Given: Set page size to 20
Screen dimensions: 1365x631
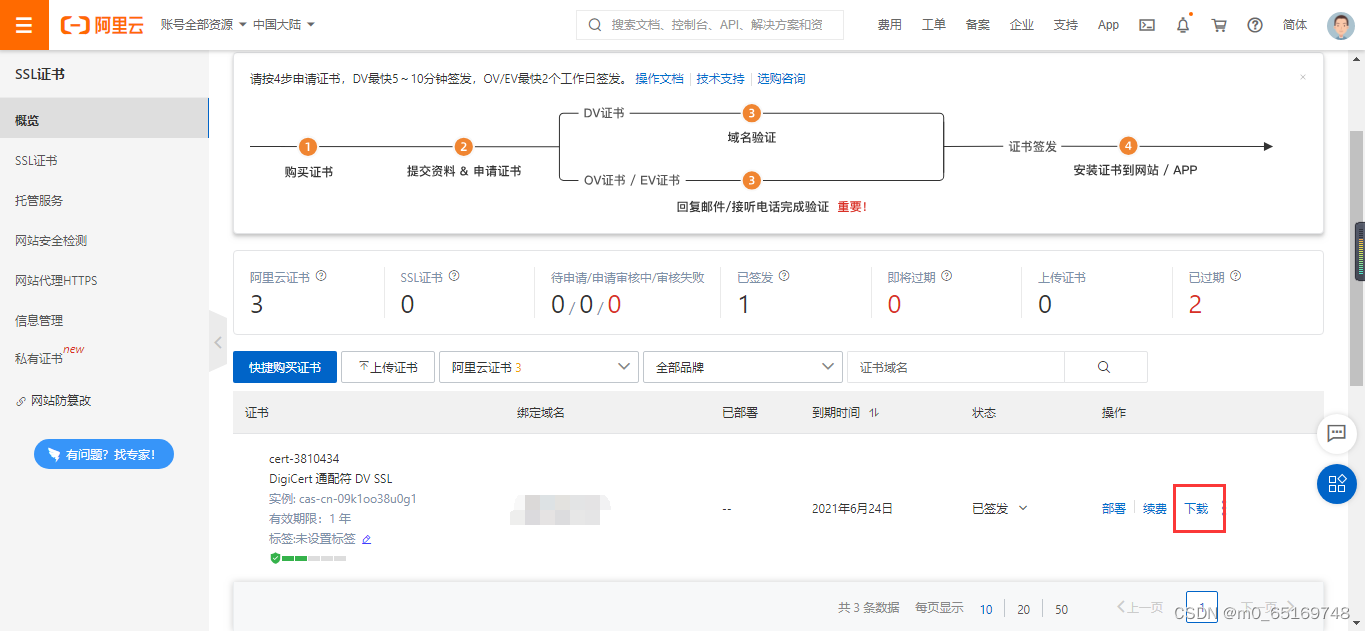Looking at the screenshot, I should click(1023, 609).
